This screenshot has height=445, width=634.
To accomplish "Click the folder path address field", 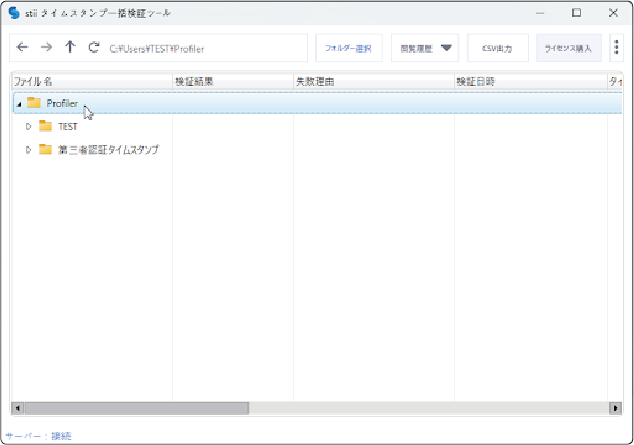I will click(x=205, y=48).
